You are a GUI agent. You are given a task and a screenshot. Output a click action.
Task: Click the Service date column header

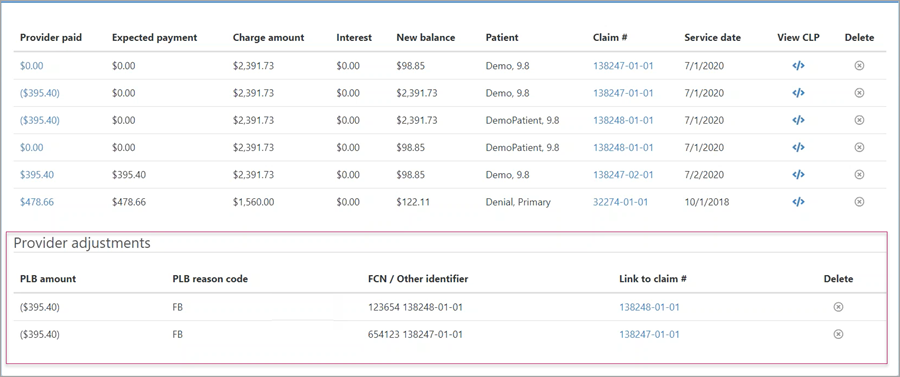point(712,37)
